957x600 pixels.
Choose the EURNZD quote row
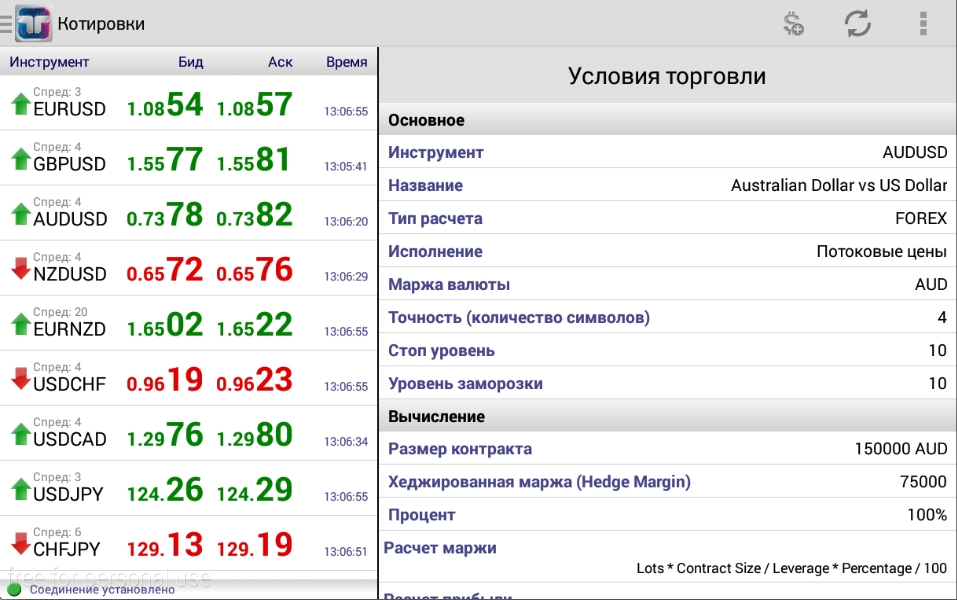[188, 324]
